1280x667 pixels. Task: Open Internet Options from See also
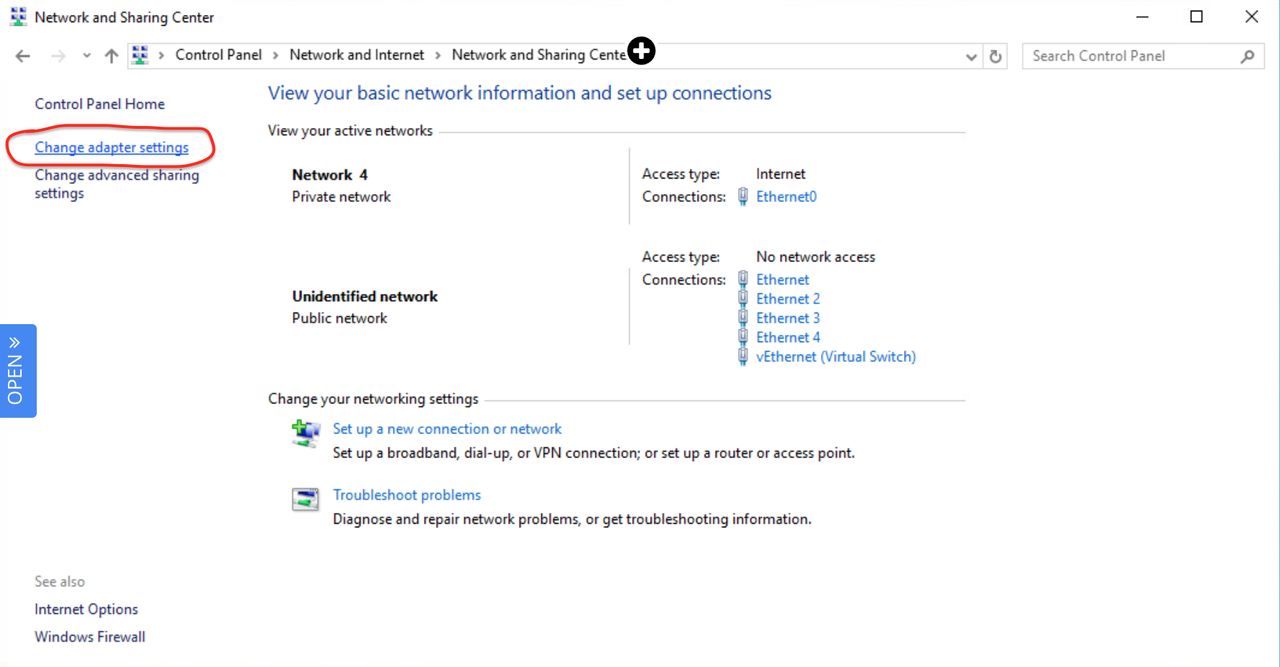86,608
